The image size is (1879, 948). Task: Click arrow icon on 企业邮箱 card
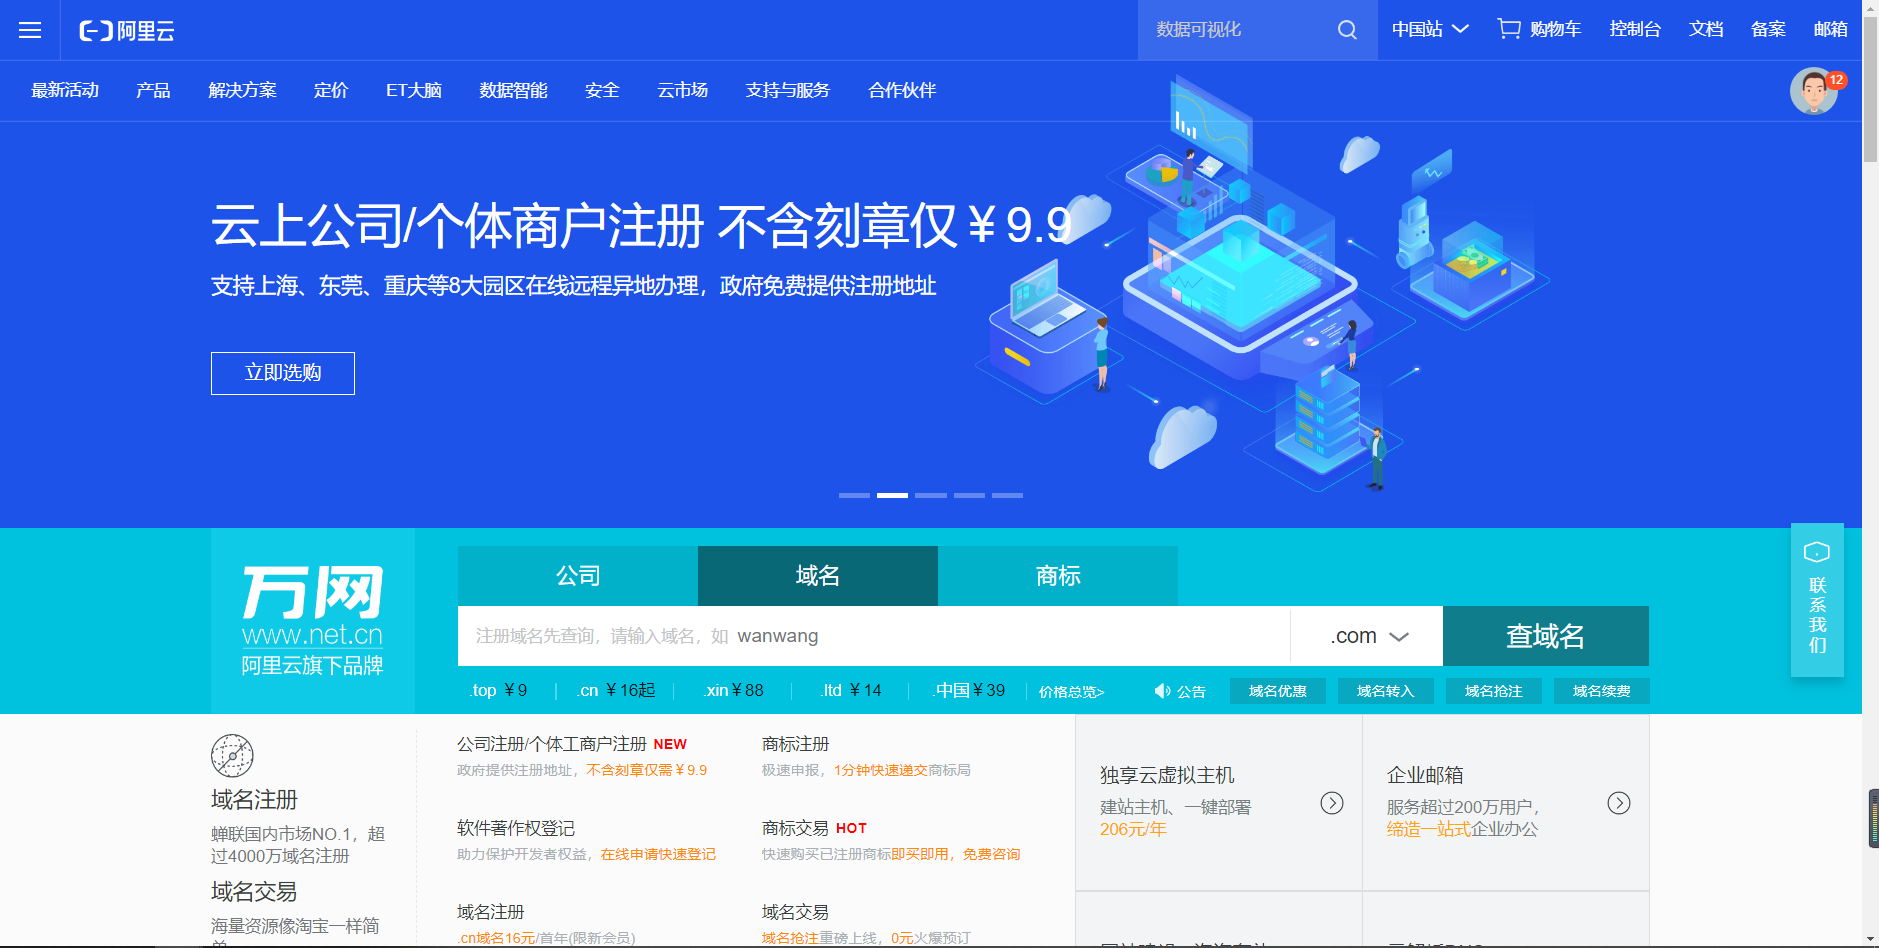pyautogui.click(x=1619, y=803)
